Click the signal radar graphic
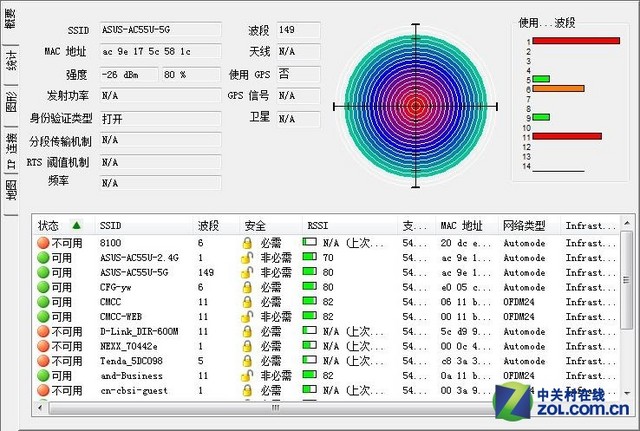This screenshot has width=640, height=431. click(416, 106)
